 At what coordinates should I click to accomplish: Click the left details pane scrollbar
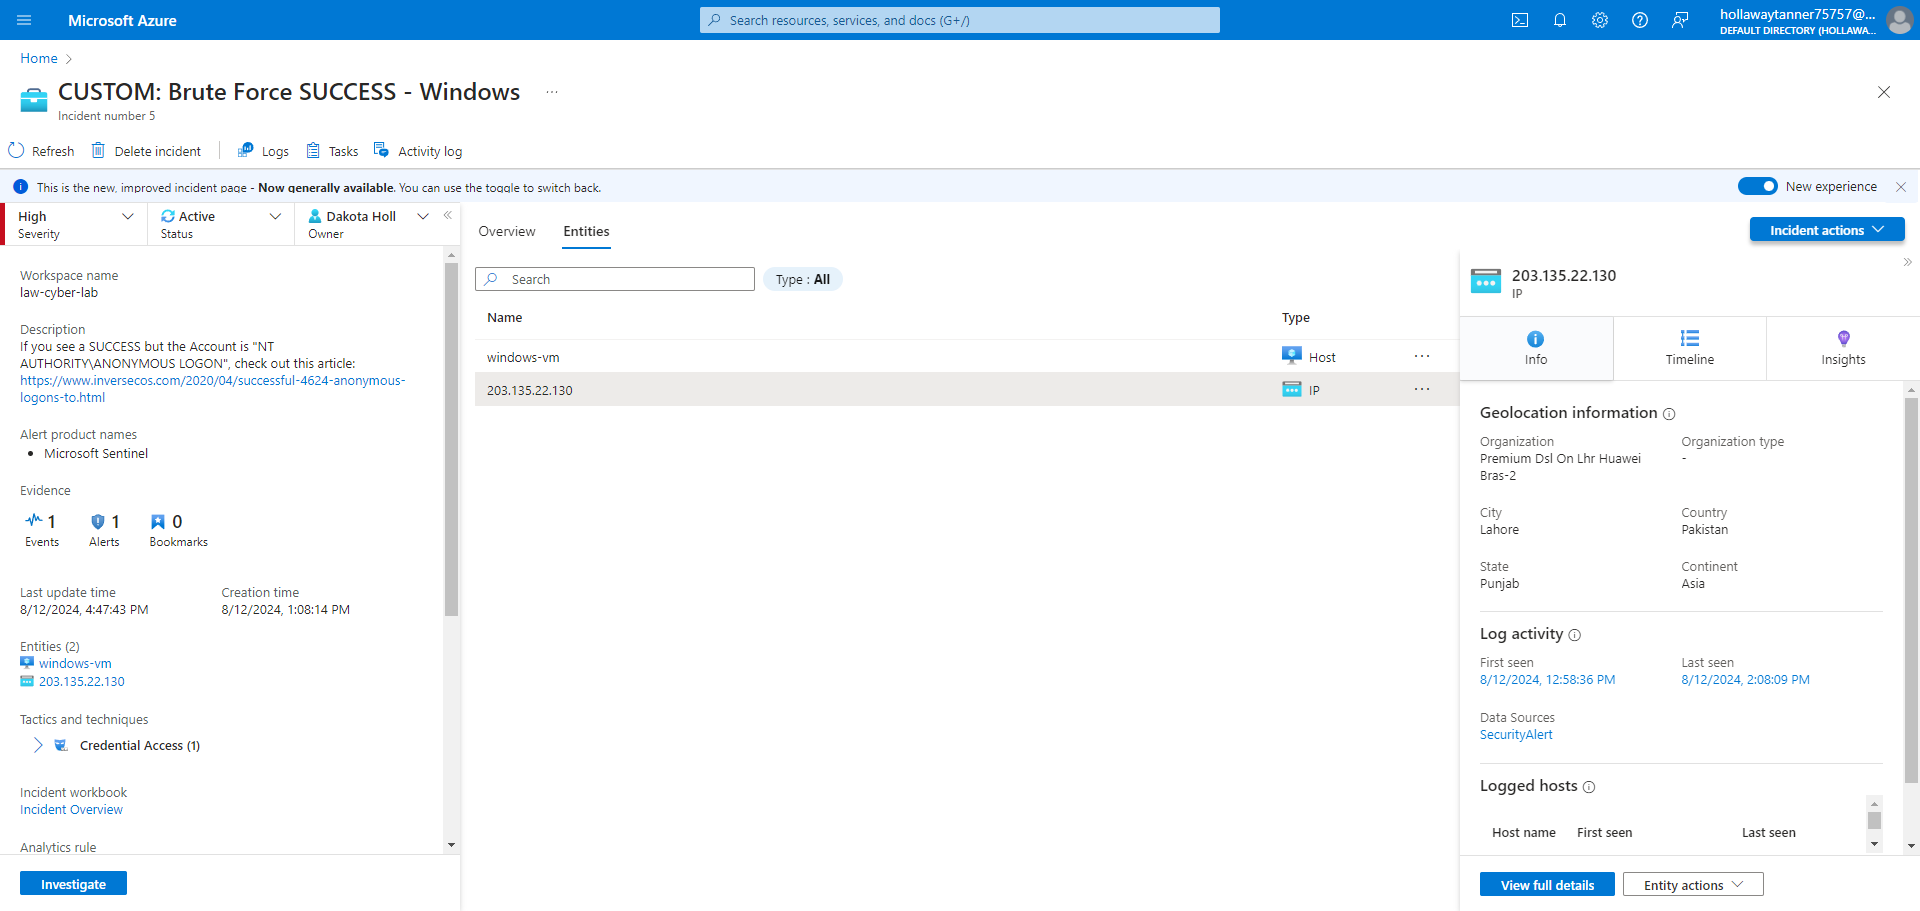point(451,440)
